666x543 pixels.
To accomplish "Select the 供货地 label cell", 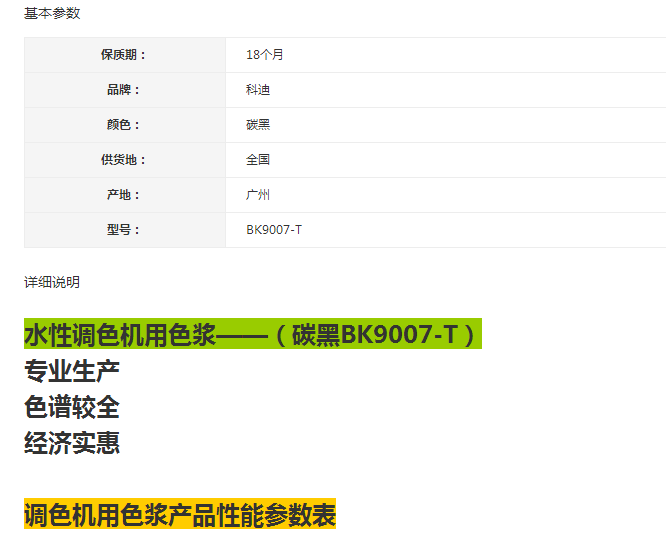I will pyautogui.click(x=124, y=160).
